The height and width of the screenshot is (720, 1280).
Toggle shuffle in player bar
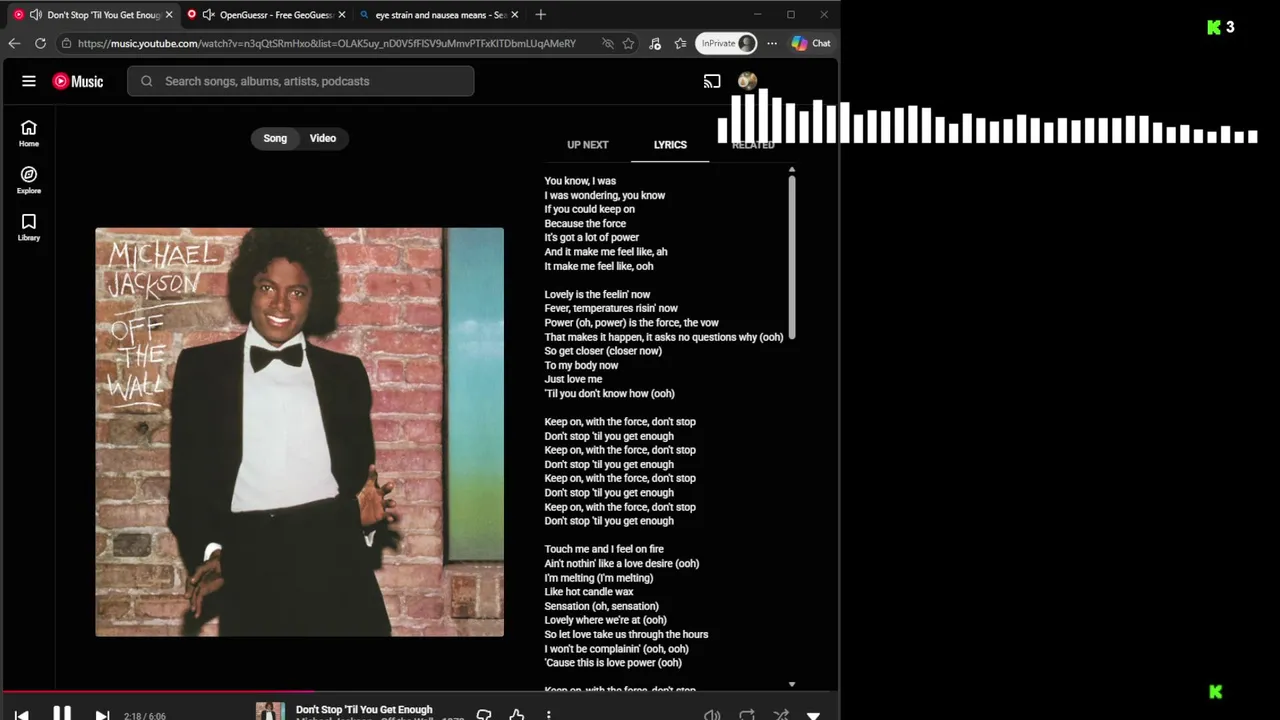(781, 715)
